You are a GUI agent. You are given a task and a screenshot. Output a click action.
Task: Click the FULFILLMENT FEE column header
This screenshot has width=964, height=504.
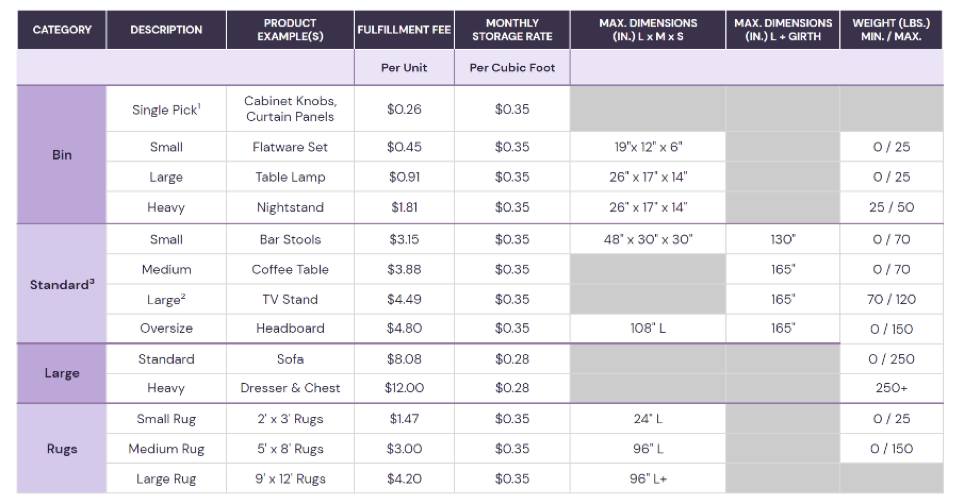(404, 30)
